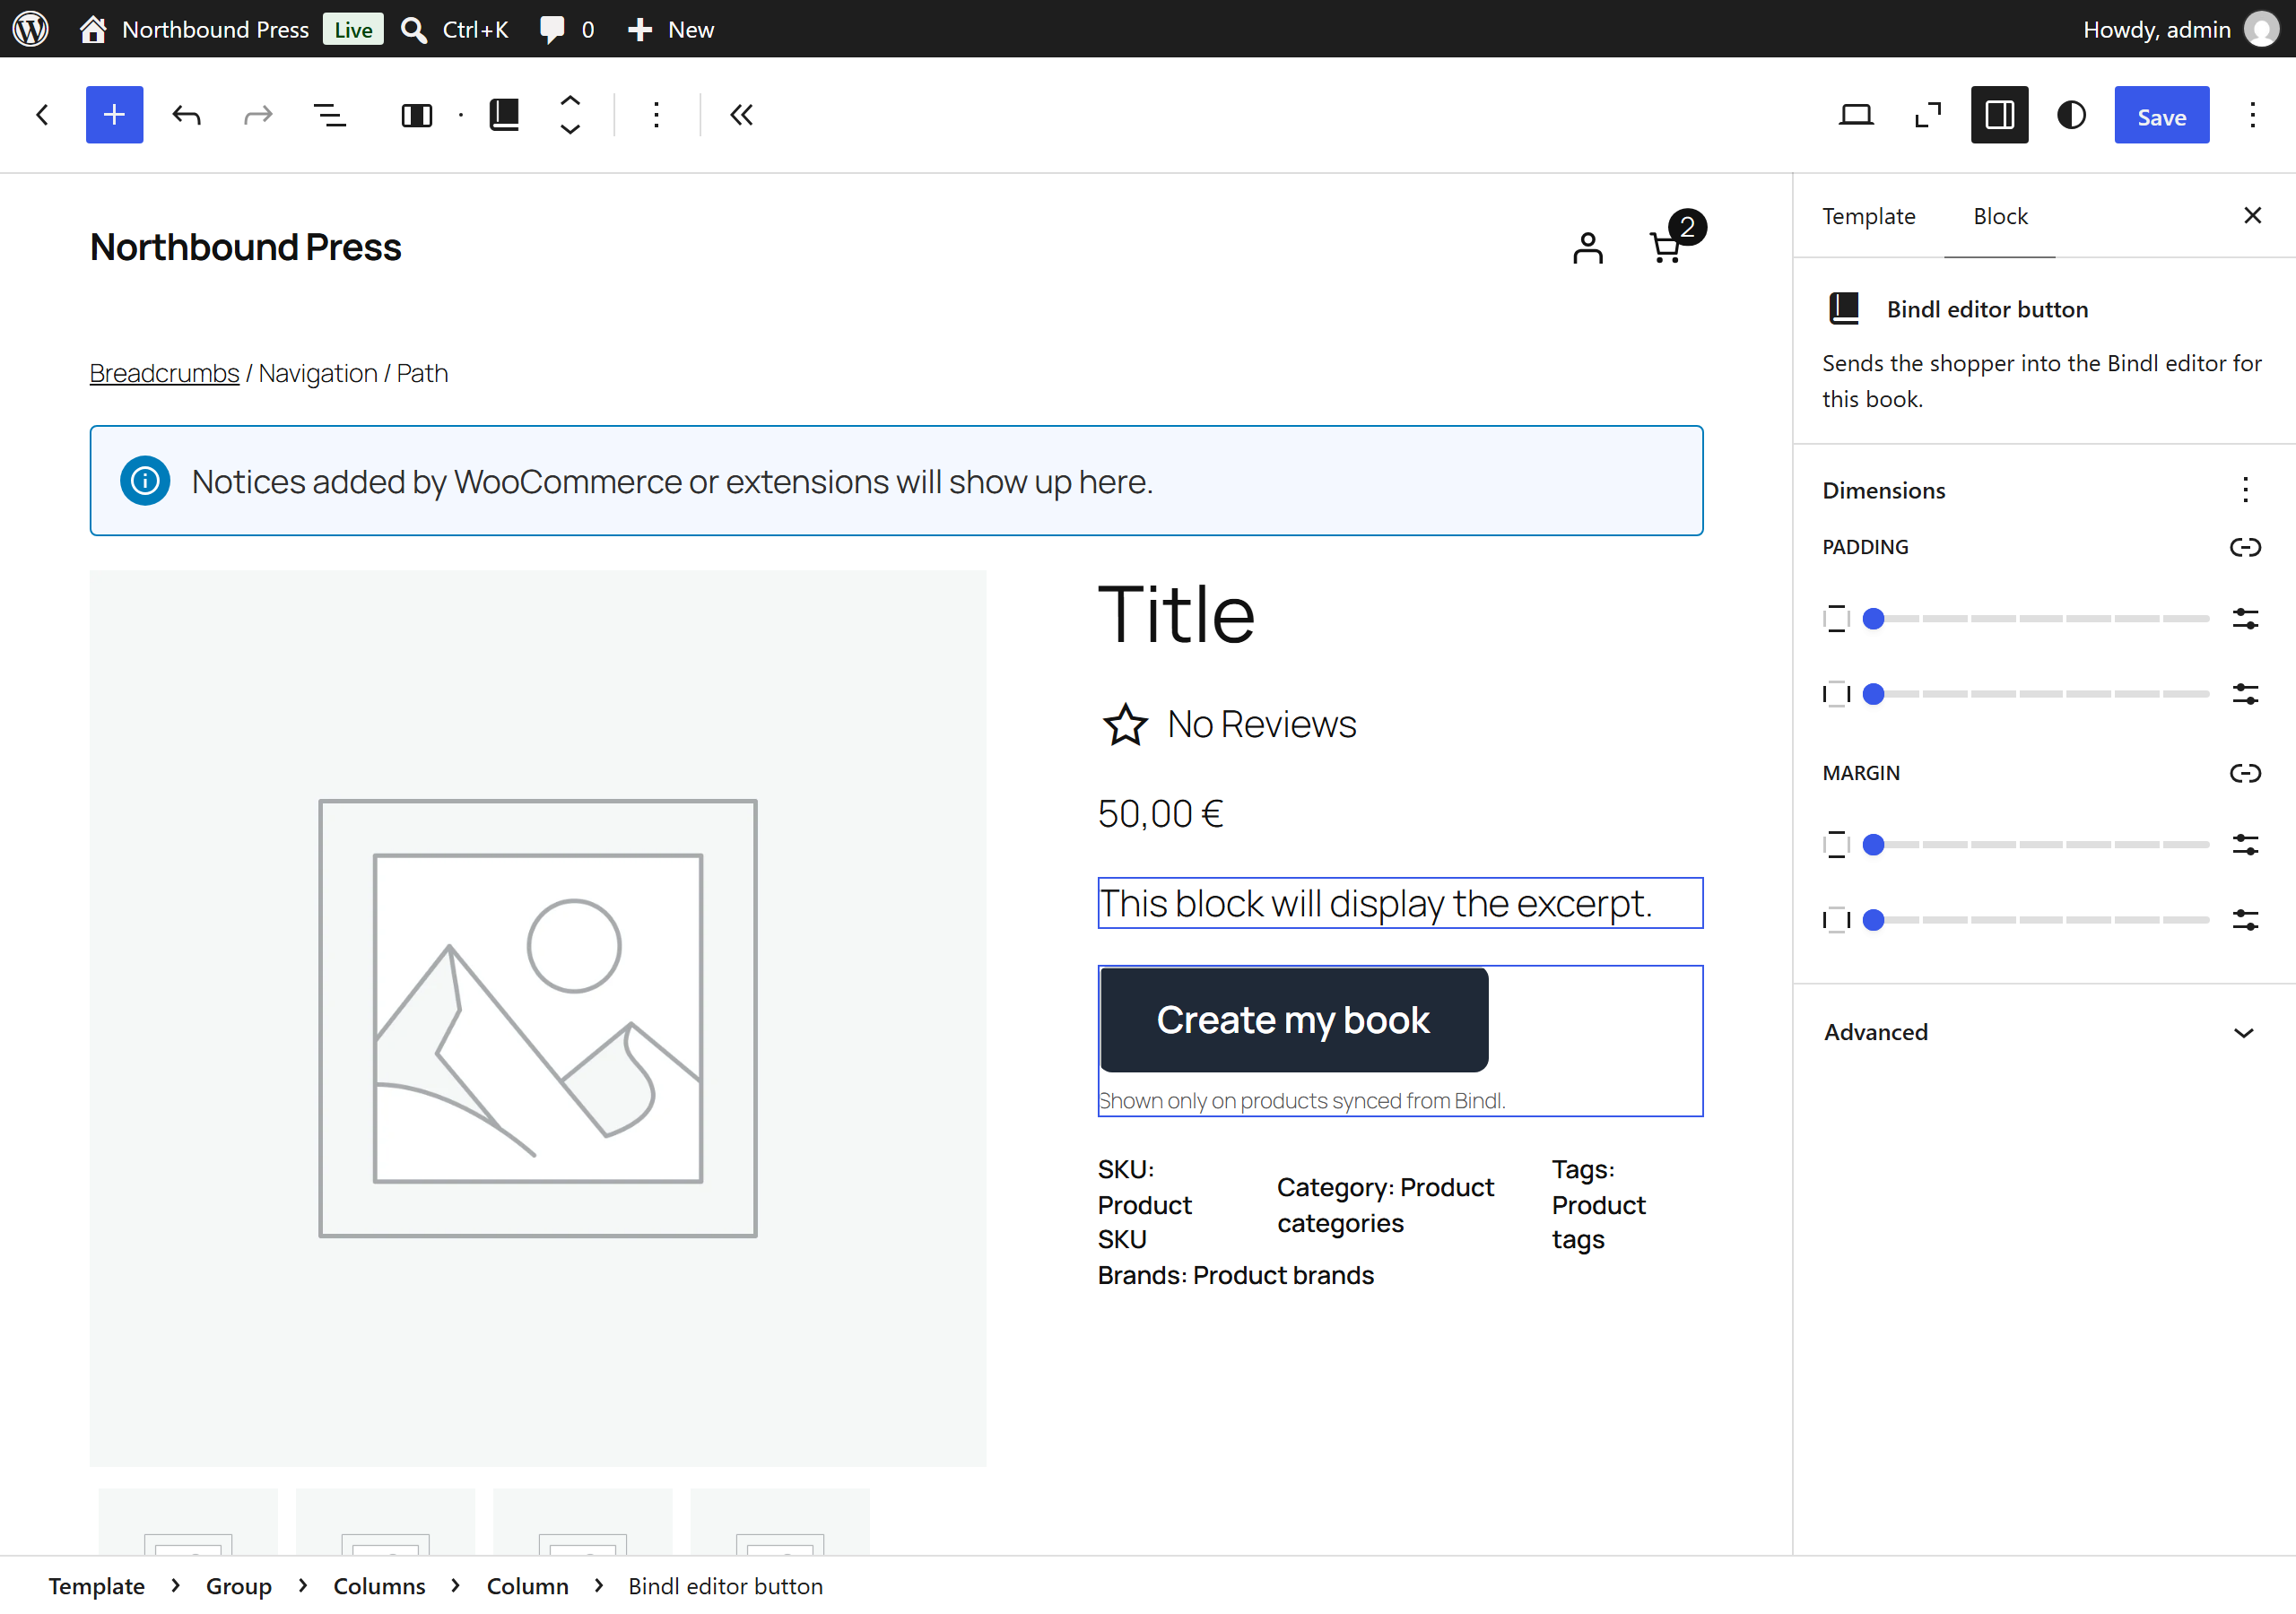Collapse the block toolbar with double chevron
The width and height of the screenshot is (2296, 1614).
(x=741, y=115)
